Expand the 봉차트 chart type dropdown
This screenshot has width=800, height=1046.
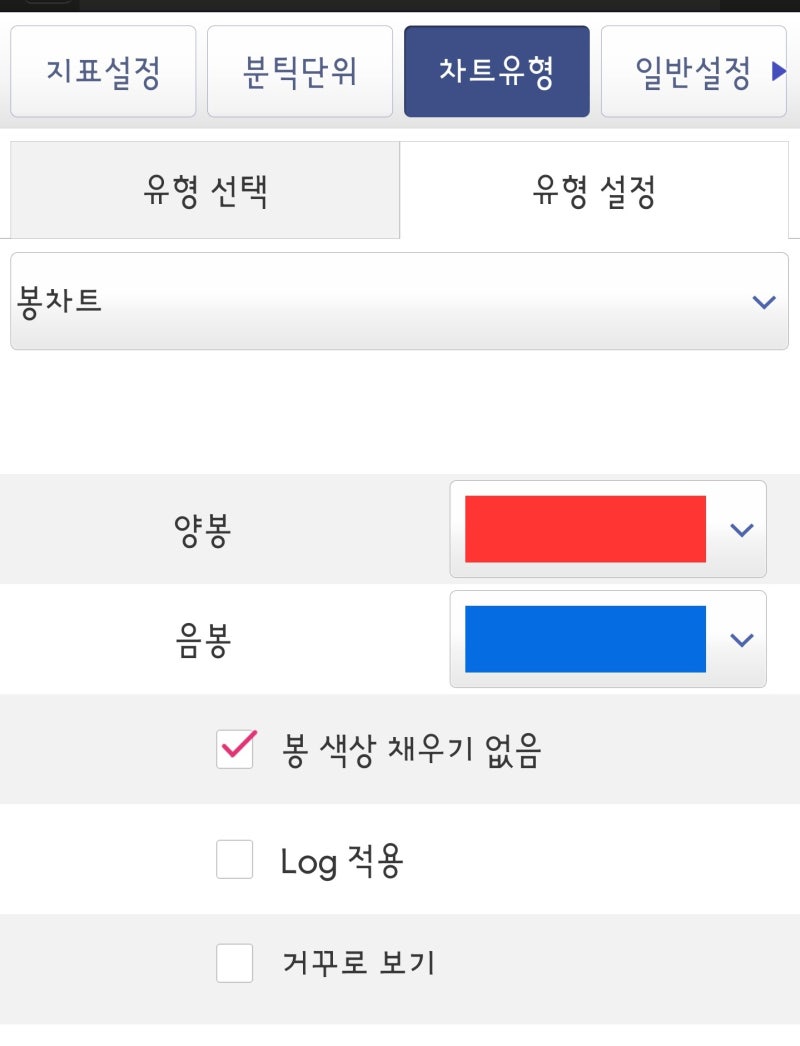[x=400, y=300]
